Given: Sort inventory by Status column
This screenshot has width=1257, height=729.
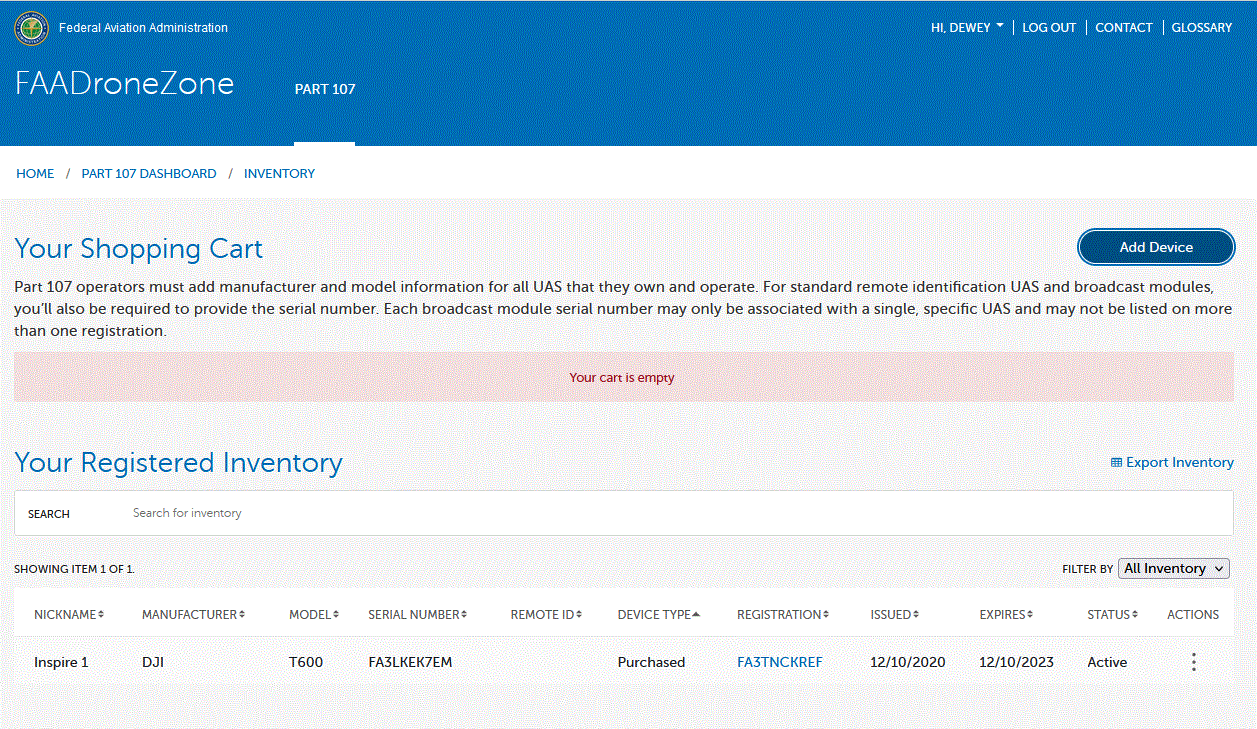Looking at the screenshot, I should coord(1112,615).
